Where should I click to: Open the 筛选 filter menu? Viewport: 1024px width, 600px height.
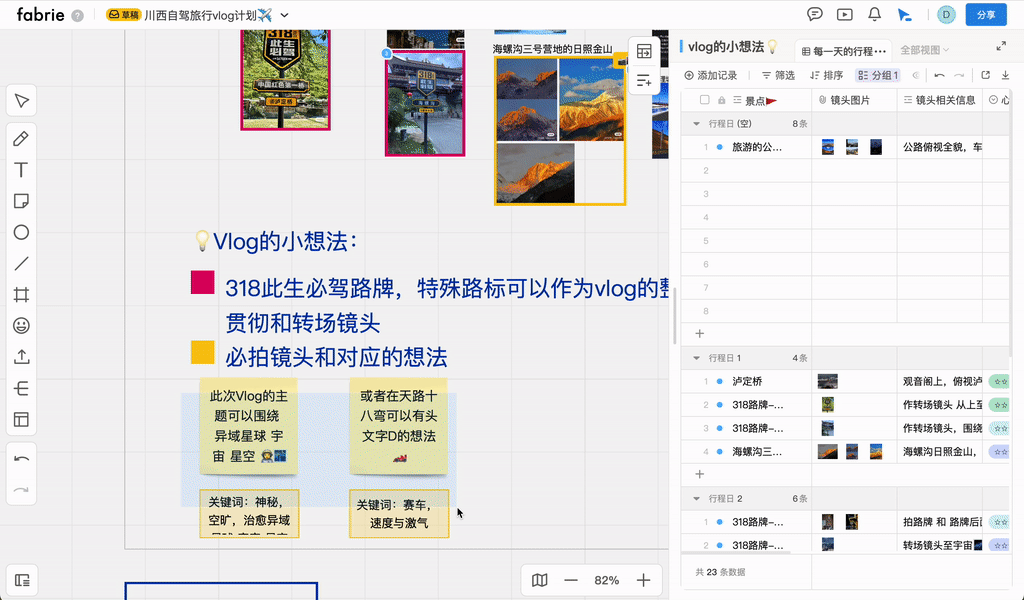click(x=778, y=75)
